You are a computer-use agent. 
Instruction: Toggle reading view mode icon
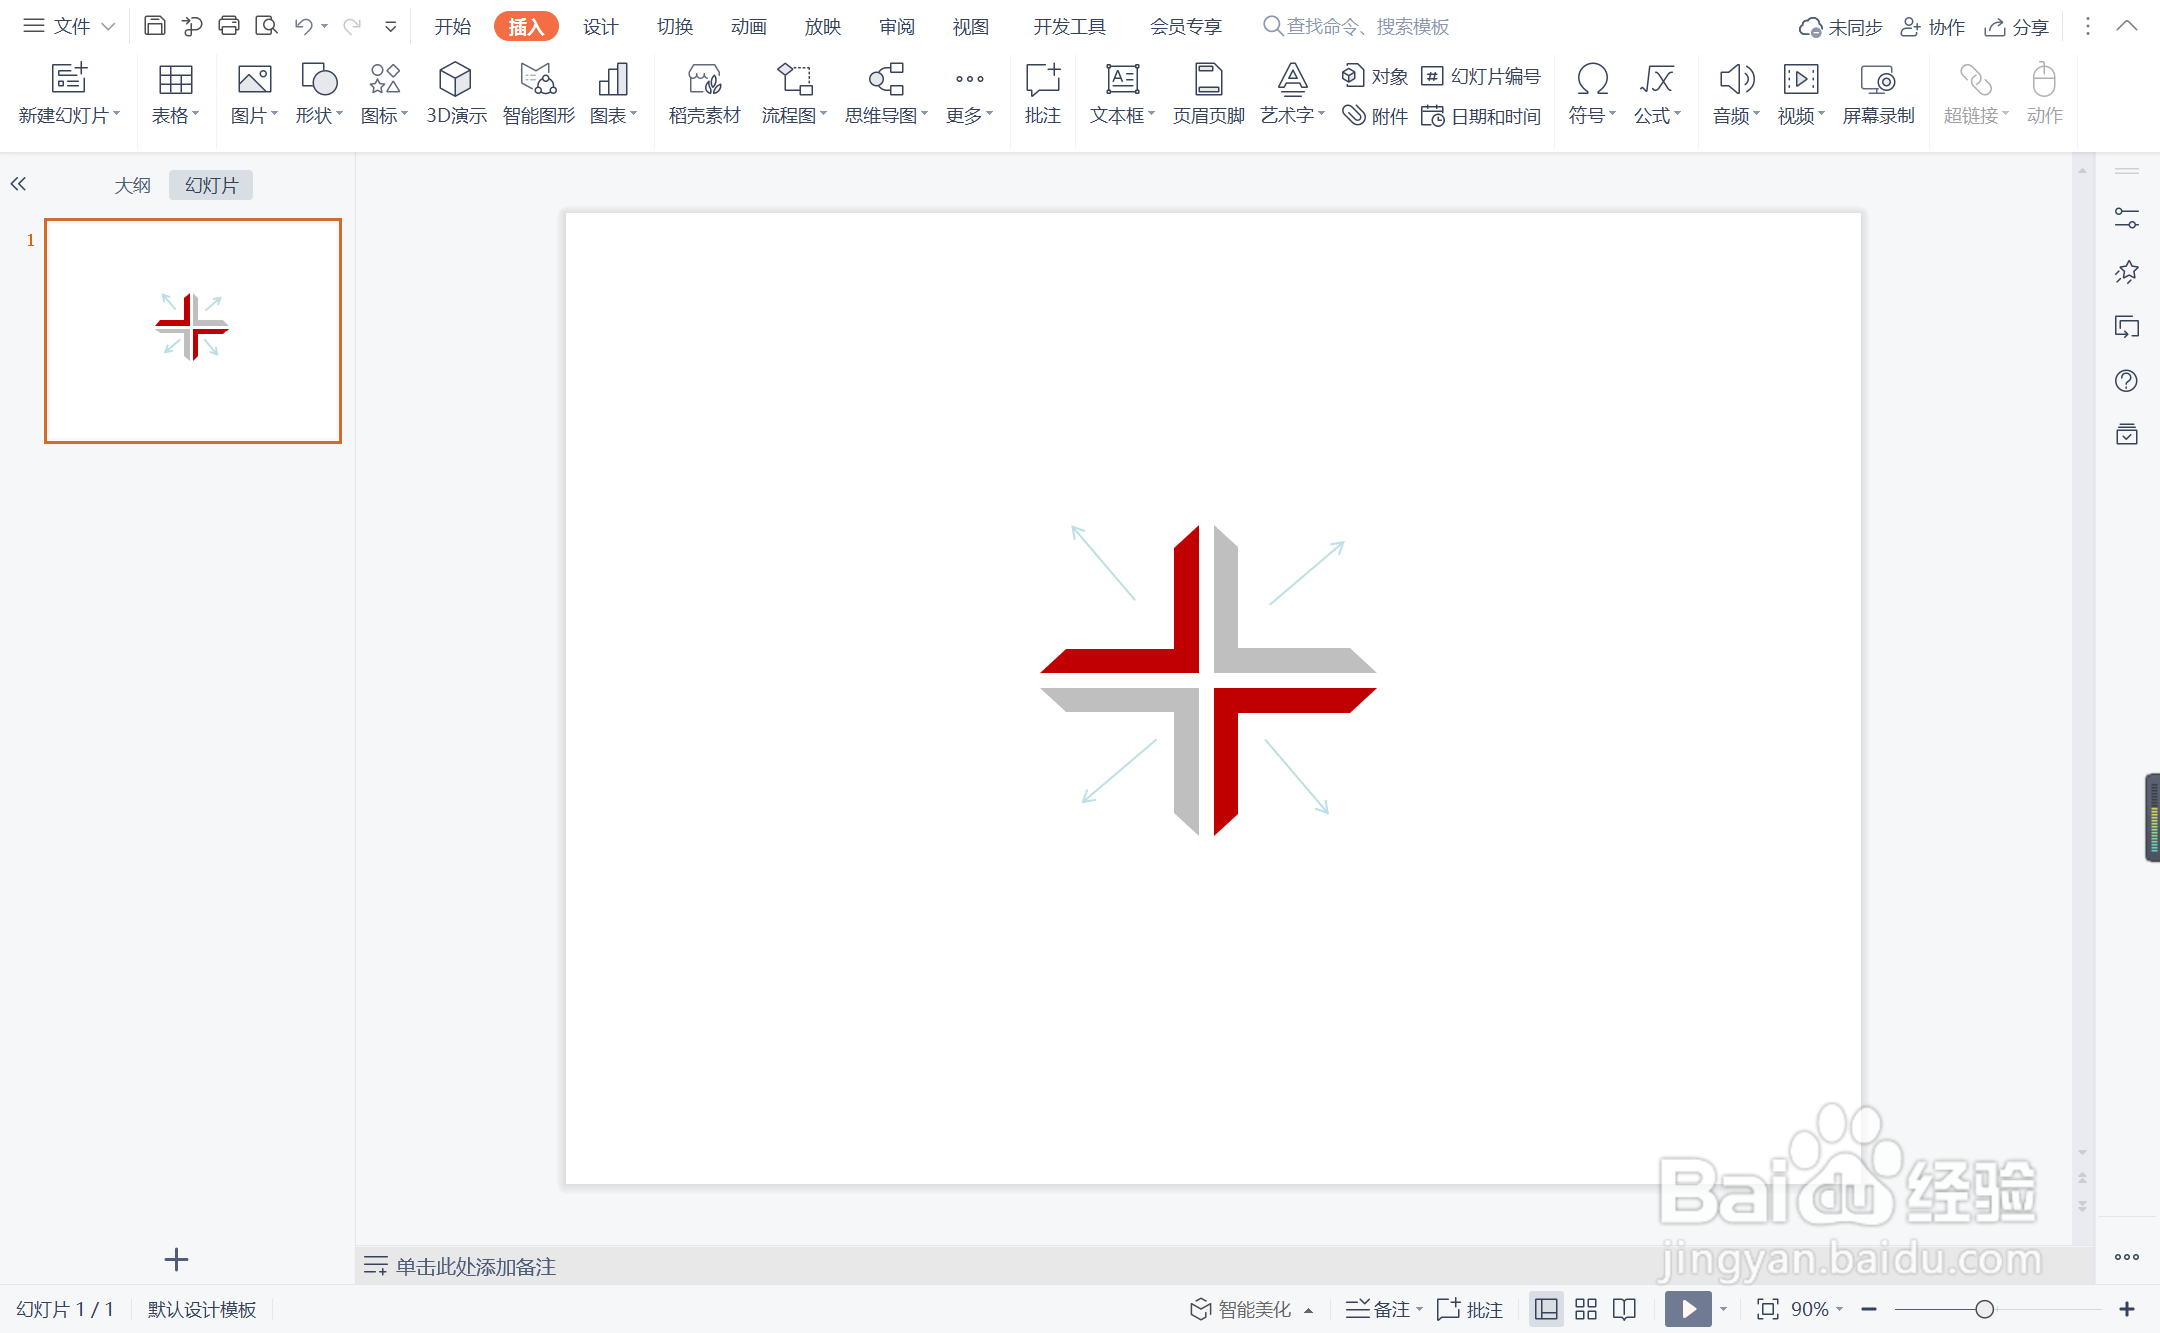coord(1625,1309)
